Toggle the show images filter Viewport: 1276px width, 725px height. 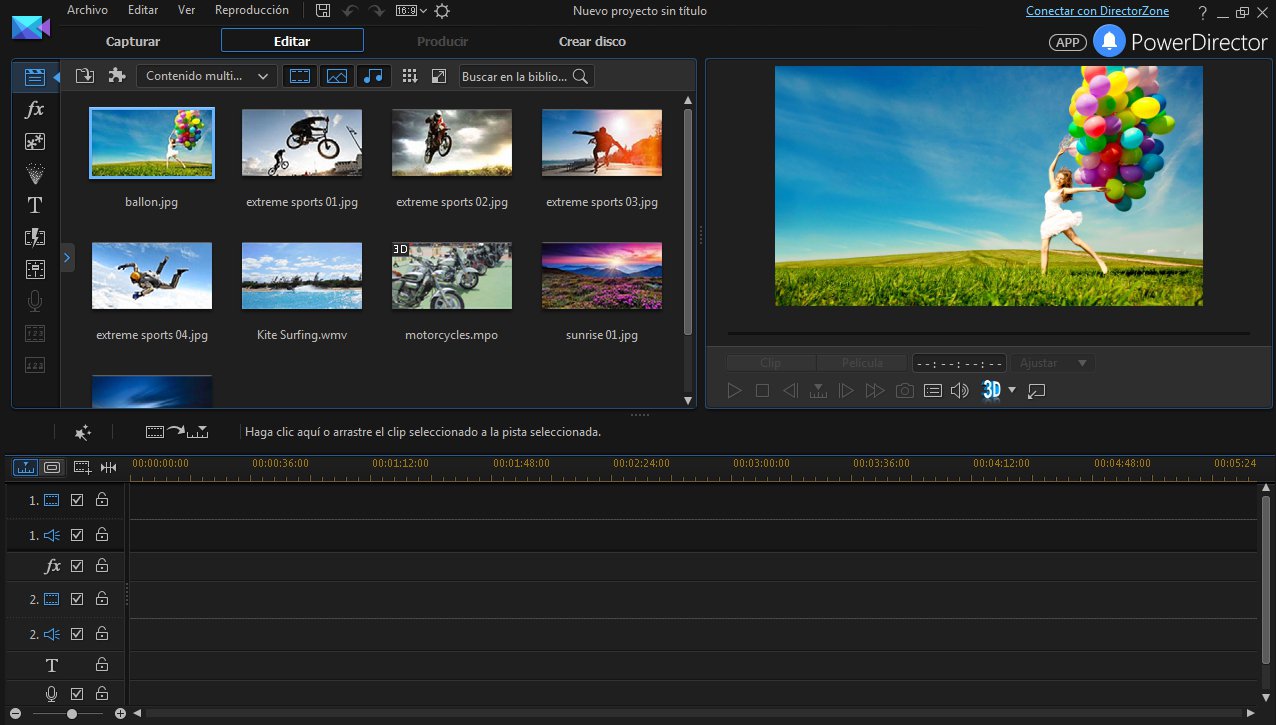[337, 76]
